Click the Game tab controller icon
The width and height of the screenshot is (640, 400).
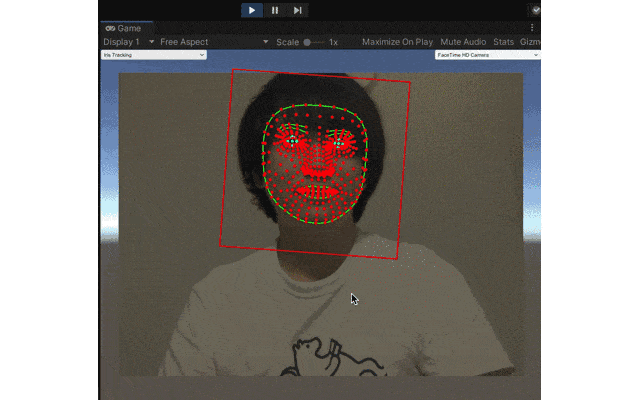(110, 28)
